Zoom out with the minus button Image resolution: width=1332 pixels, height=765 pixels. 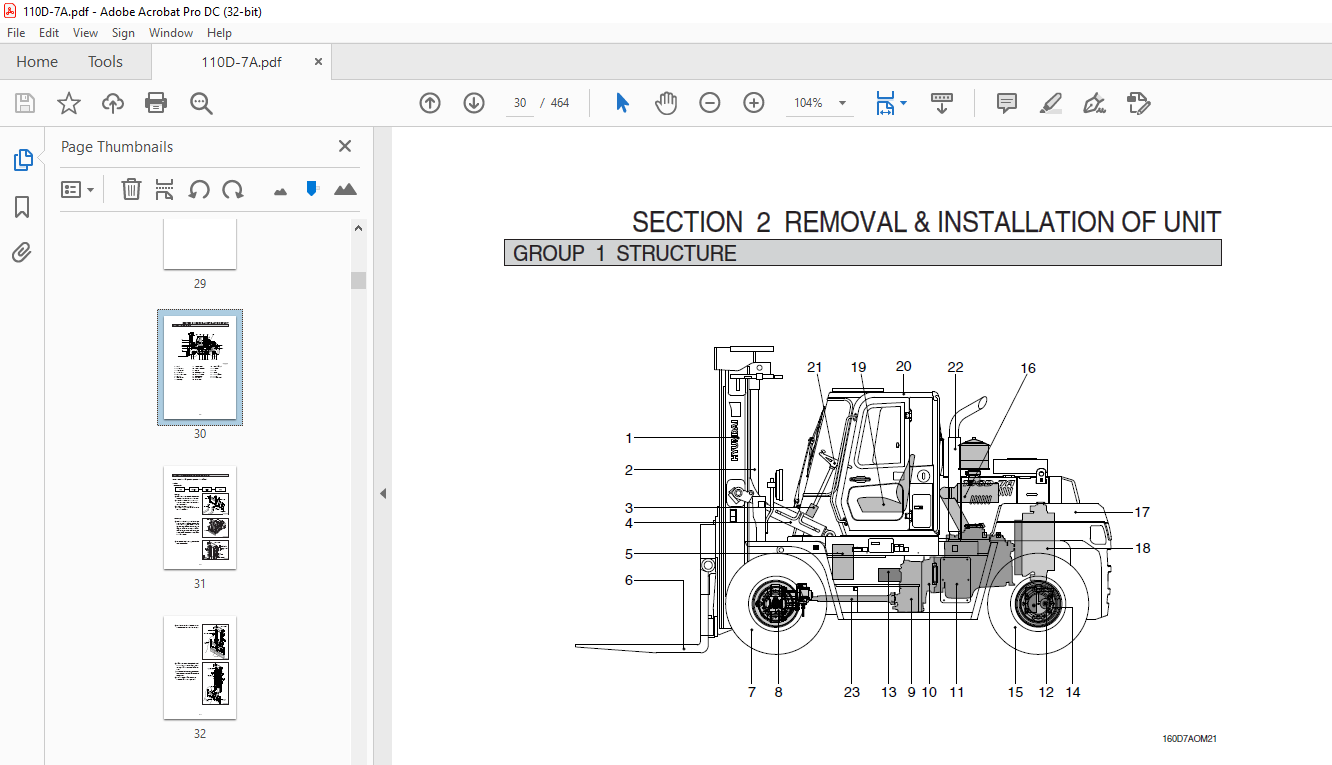[710, 103]
